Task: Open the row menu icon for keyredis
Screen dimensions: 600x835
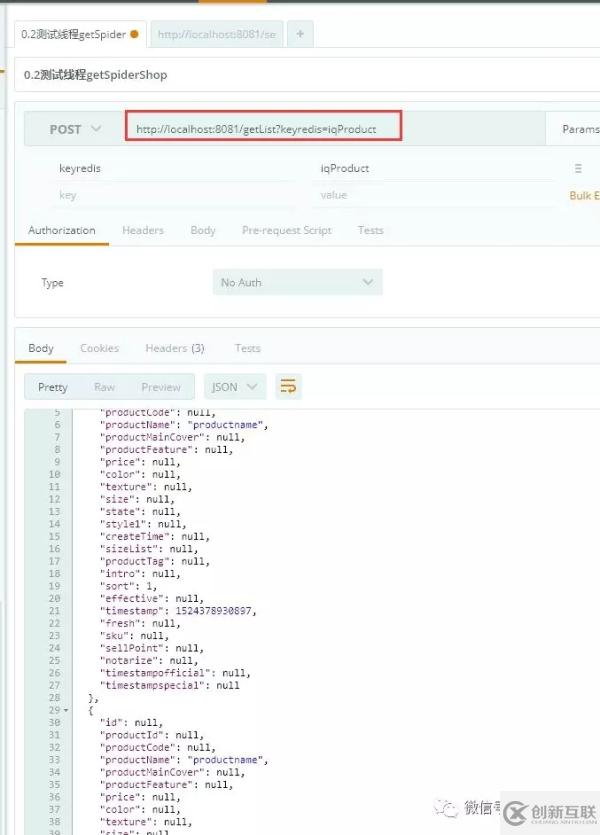Action: (x=578, y=169)
